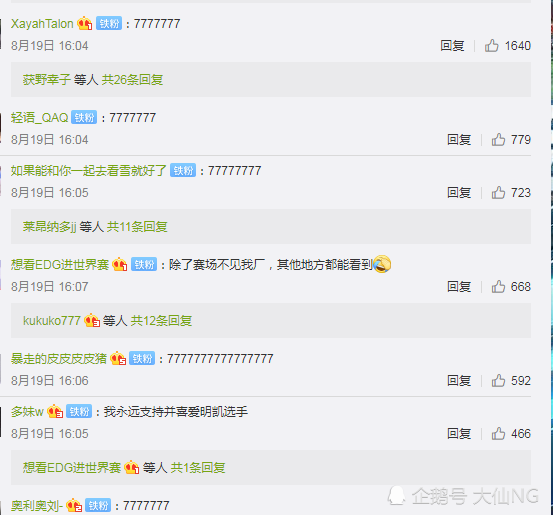Like 暴走的皮皮皮皮猪's comment
This screenshot has width=553, height=515.
[x=498, y=381]
